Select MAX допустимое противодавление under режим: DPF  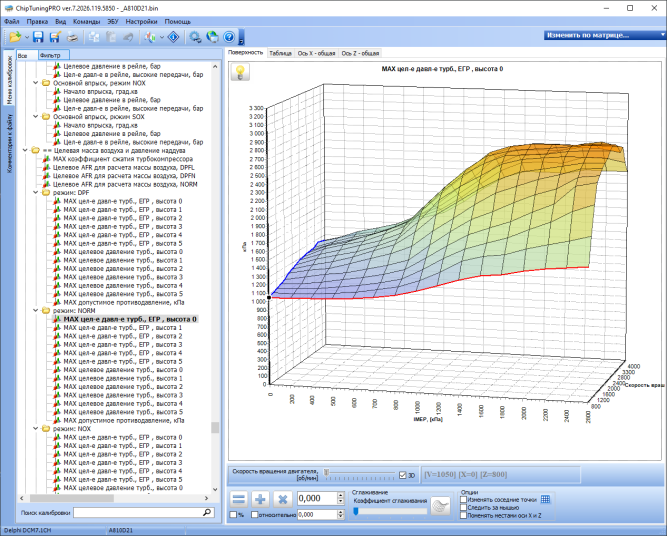tap(124, 302)
